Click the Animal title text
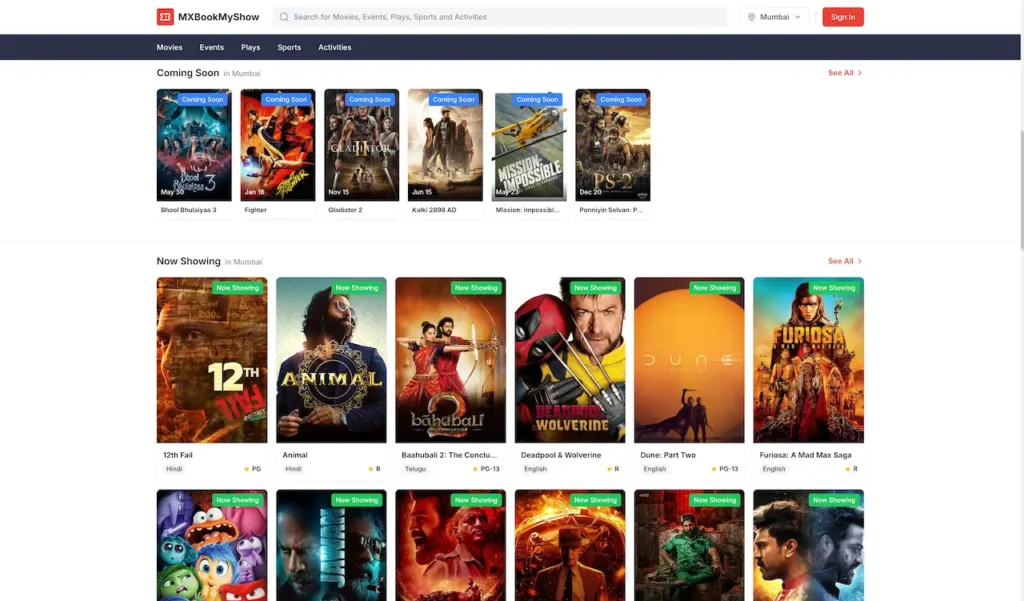 [x=295, y=455]
